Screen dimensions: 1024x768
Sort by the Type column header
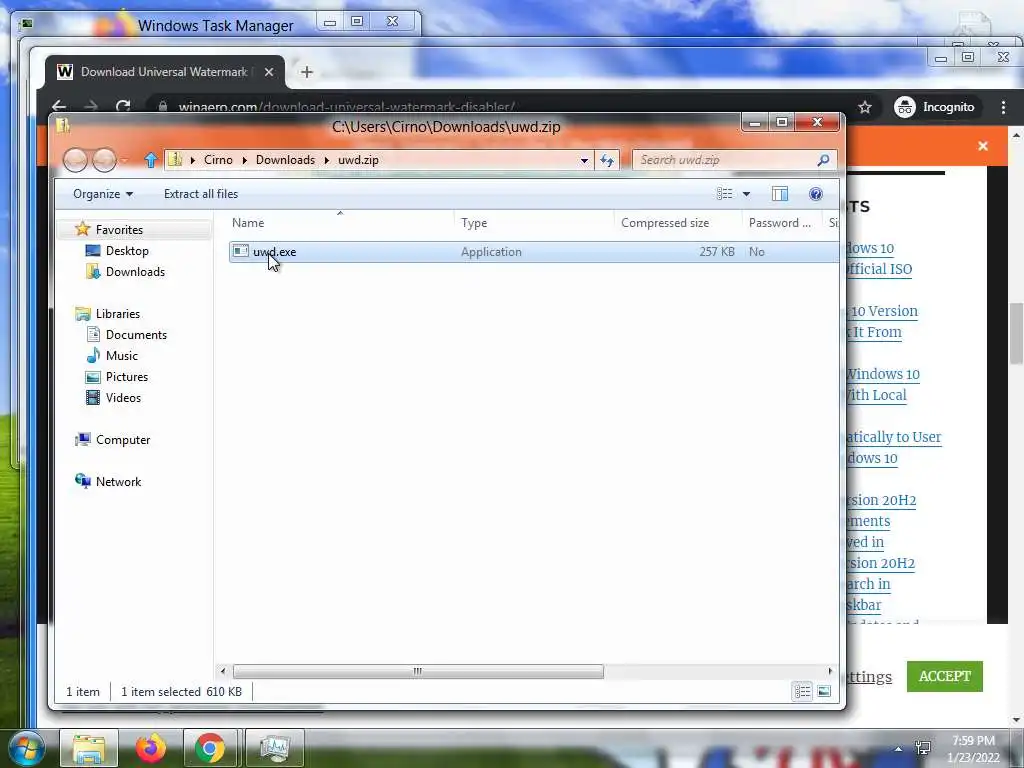point(534,223)
